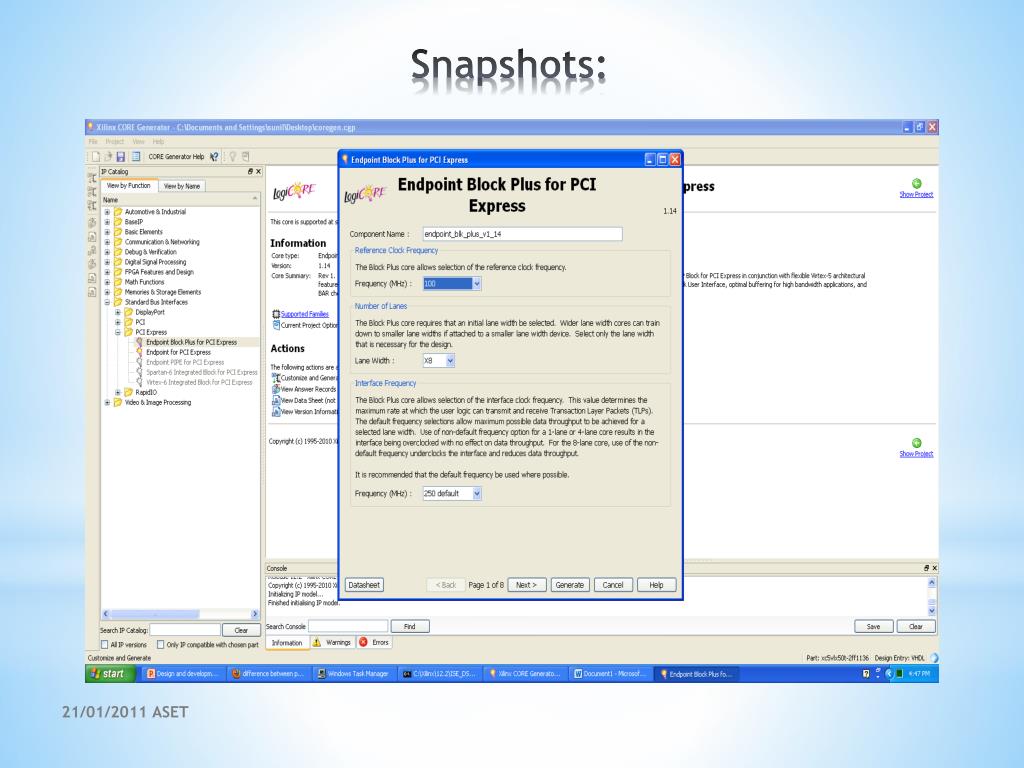Image resolution: width=1024 pixels, height=768 pixels.
Task: Expand the Automotive & Industrial tree node
Action: point(107,212)
